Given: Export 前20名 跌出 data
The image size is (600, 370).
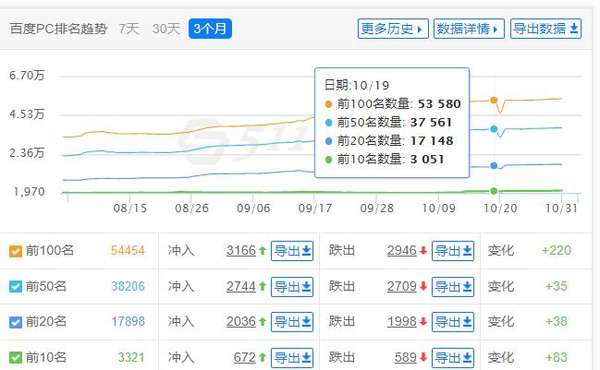Looking at the screenshot, I should [453, 322].
